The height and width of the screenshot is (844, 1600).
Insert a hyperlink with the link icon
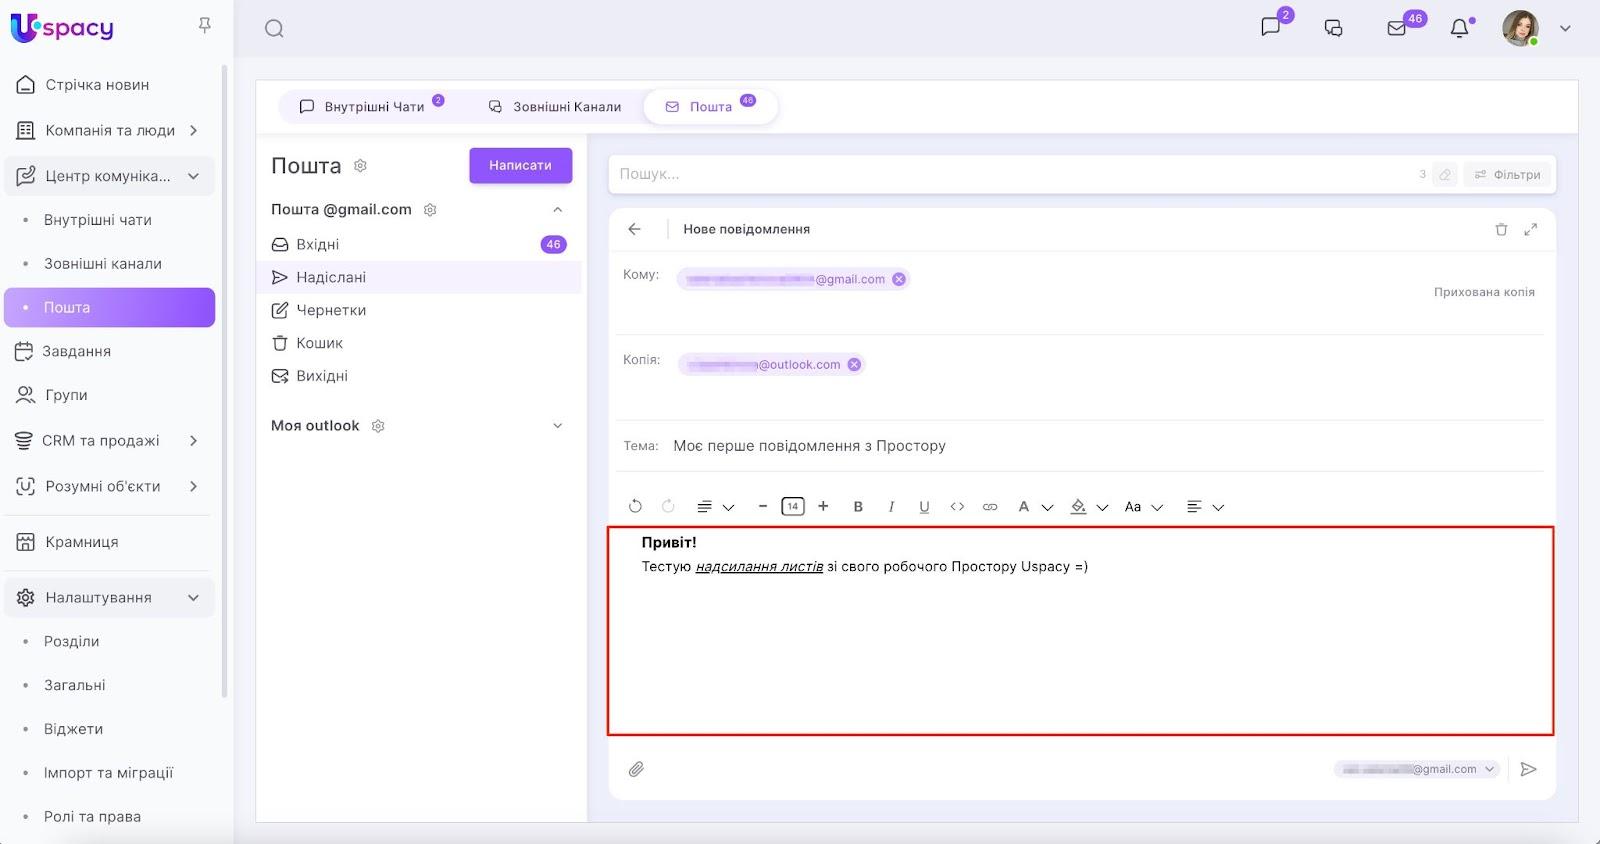tap(990, 507)
